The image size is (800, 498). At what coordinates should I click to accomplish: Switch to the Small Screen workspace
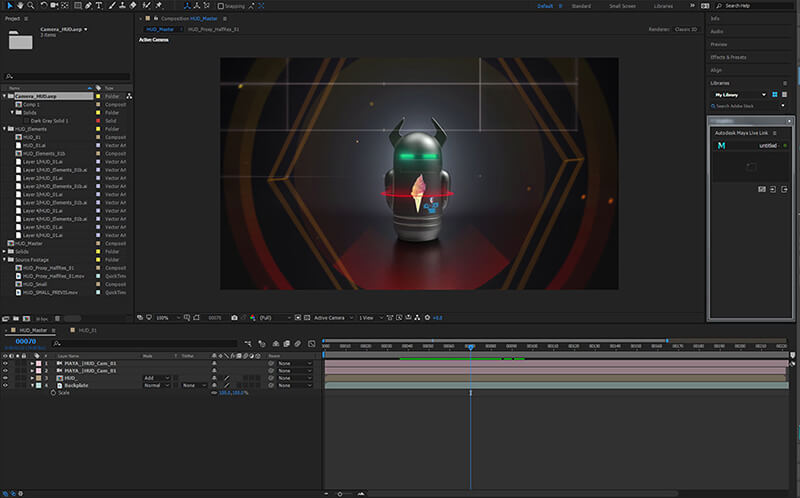click(622, 6)
